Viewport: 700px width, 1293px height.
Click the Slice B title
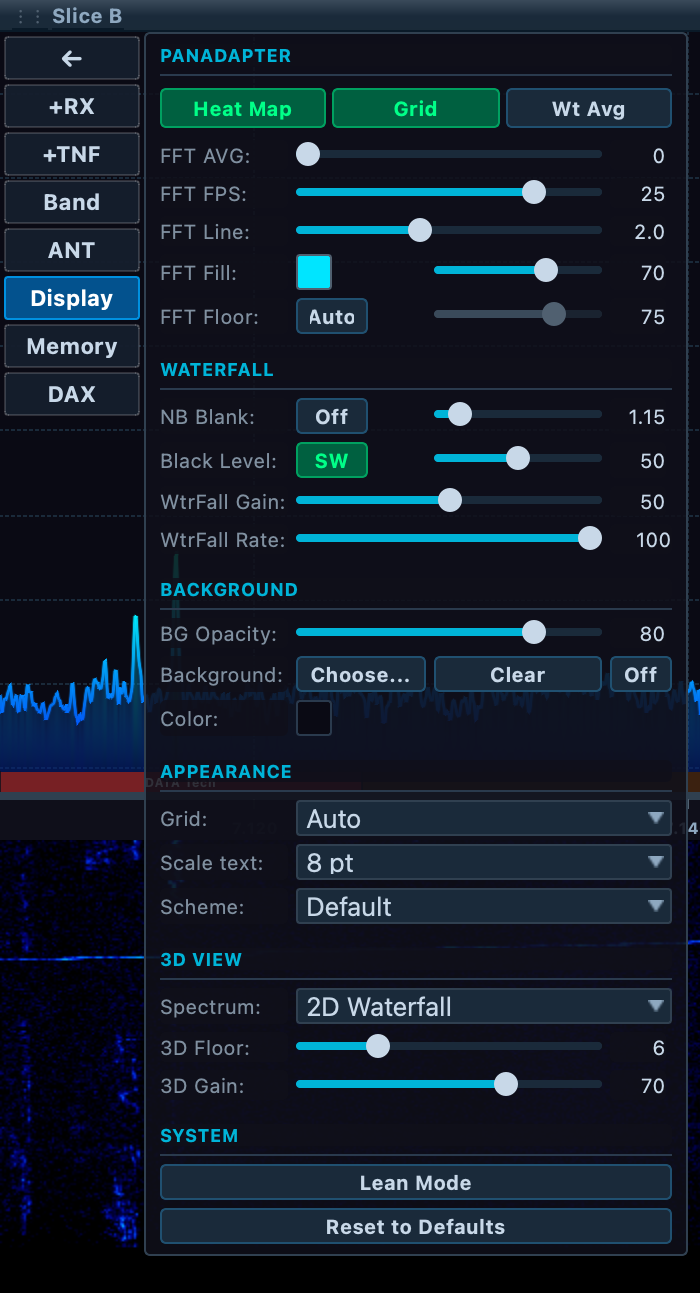[86, 16]
